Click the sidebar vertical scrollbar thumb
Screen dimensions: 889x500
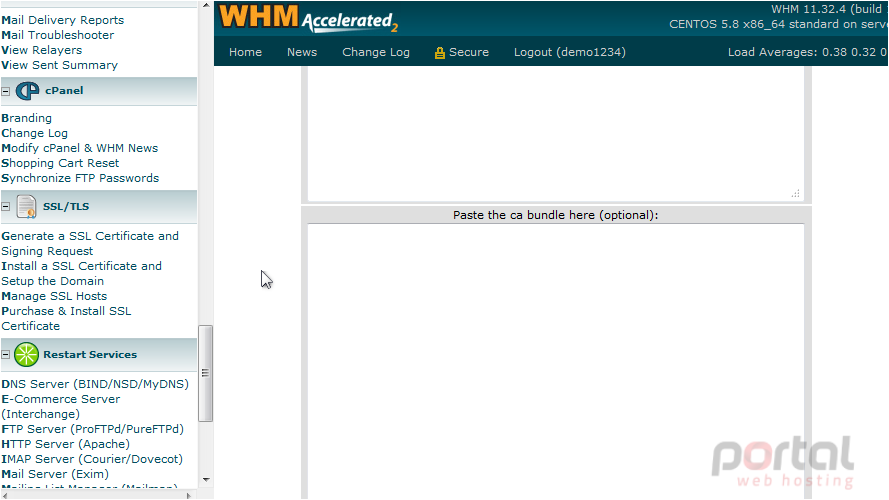click(206, 373)
